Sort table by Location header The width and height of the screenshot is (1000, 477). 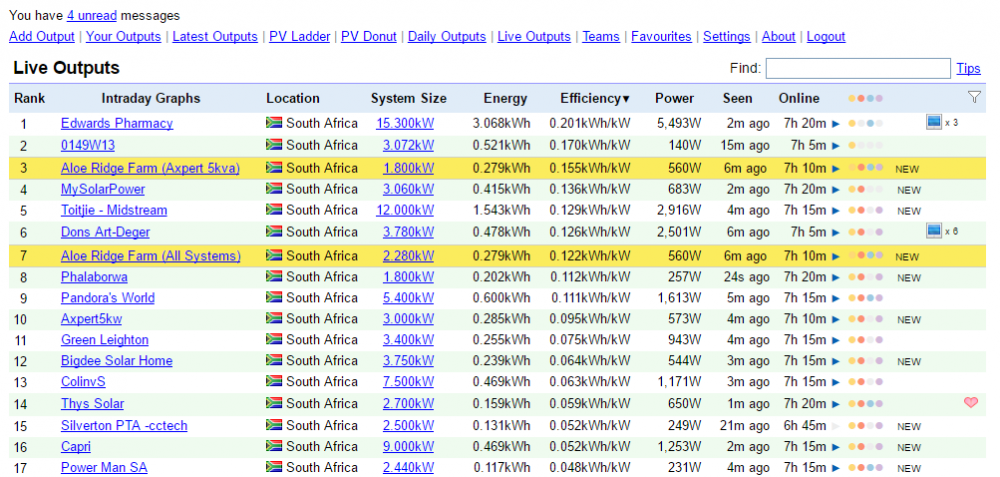293,98
